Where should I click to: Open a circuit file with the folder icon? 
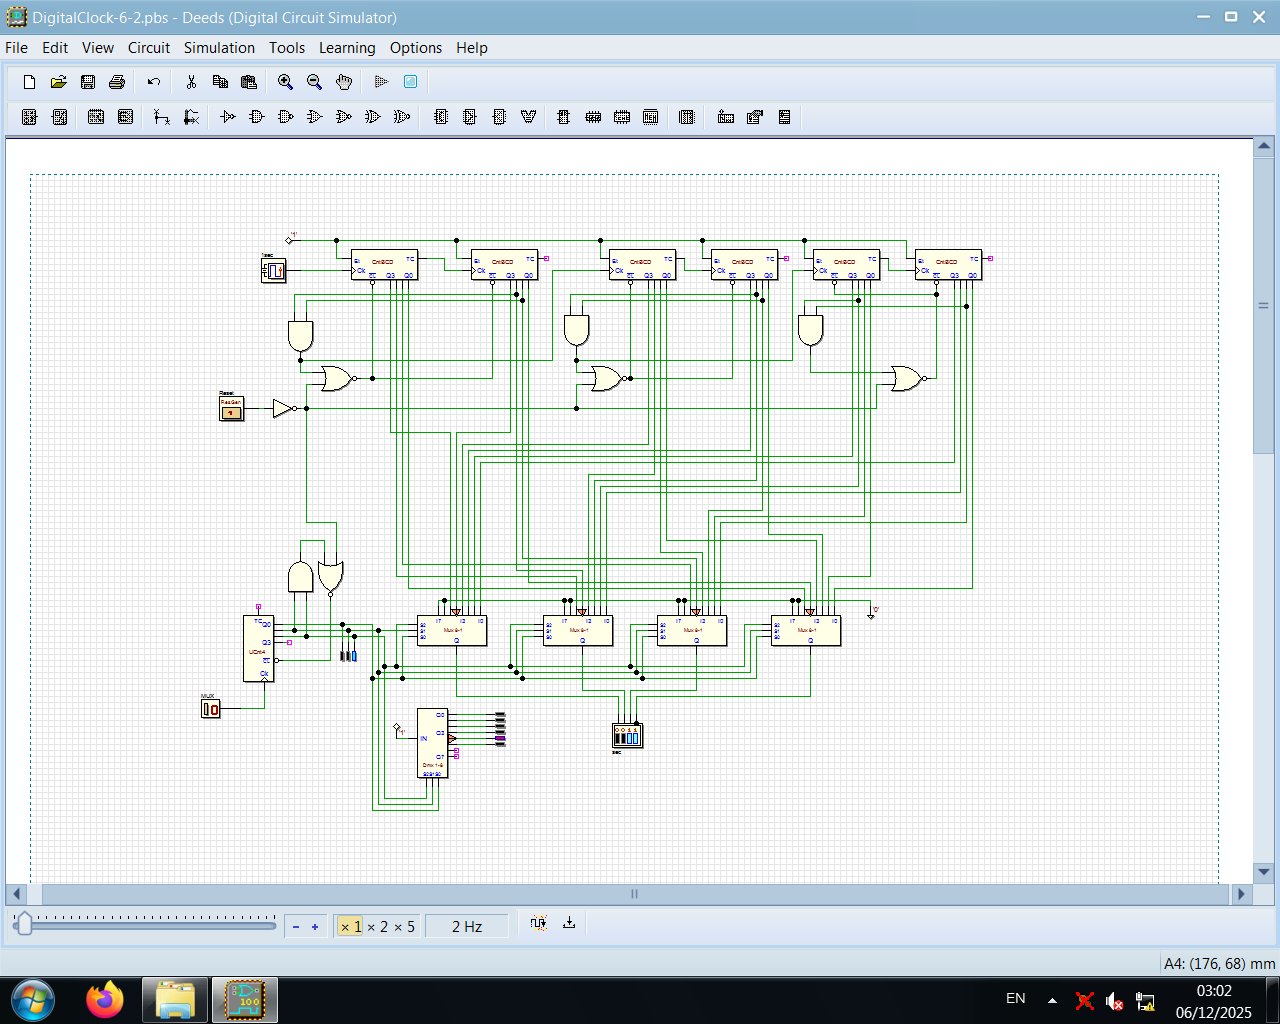coord(58,82)
